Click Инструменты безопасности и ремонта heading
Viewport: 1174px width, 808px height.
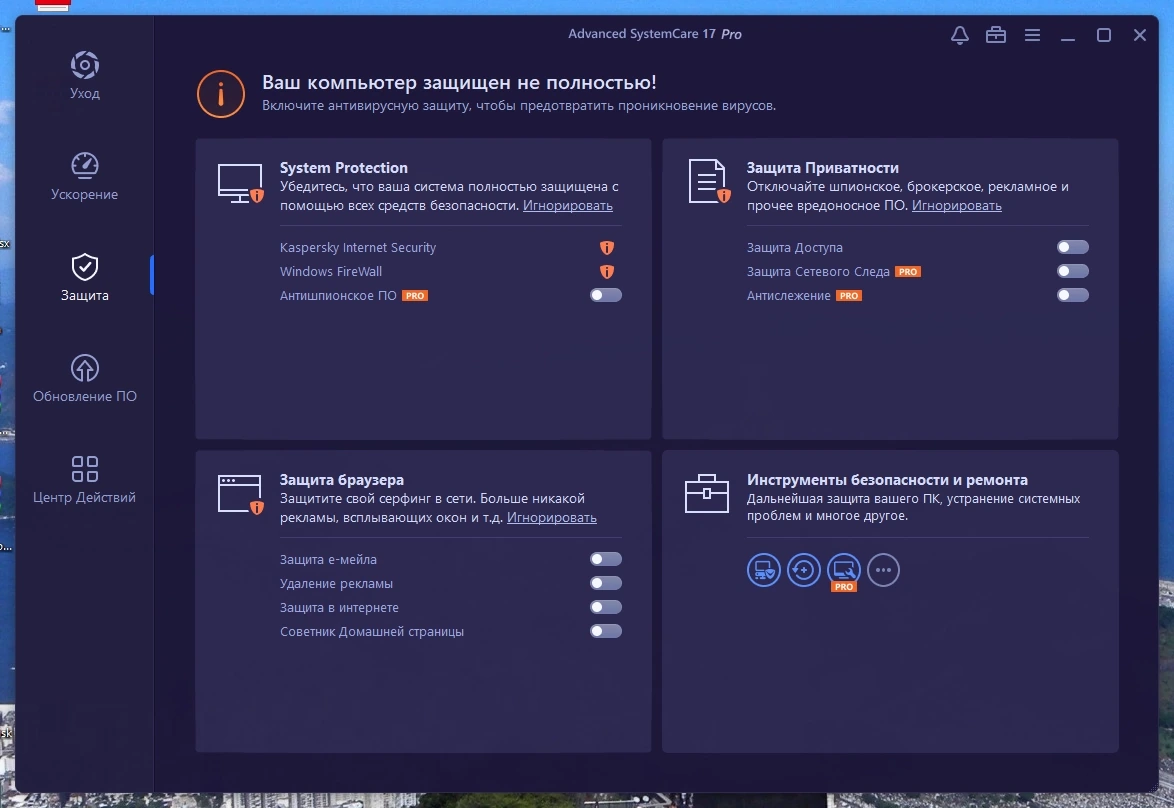click(887, 479)
